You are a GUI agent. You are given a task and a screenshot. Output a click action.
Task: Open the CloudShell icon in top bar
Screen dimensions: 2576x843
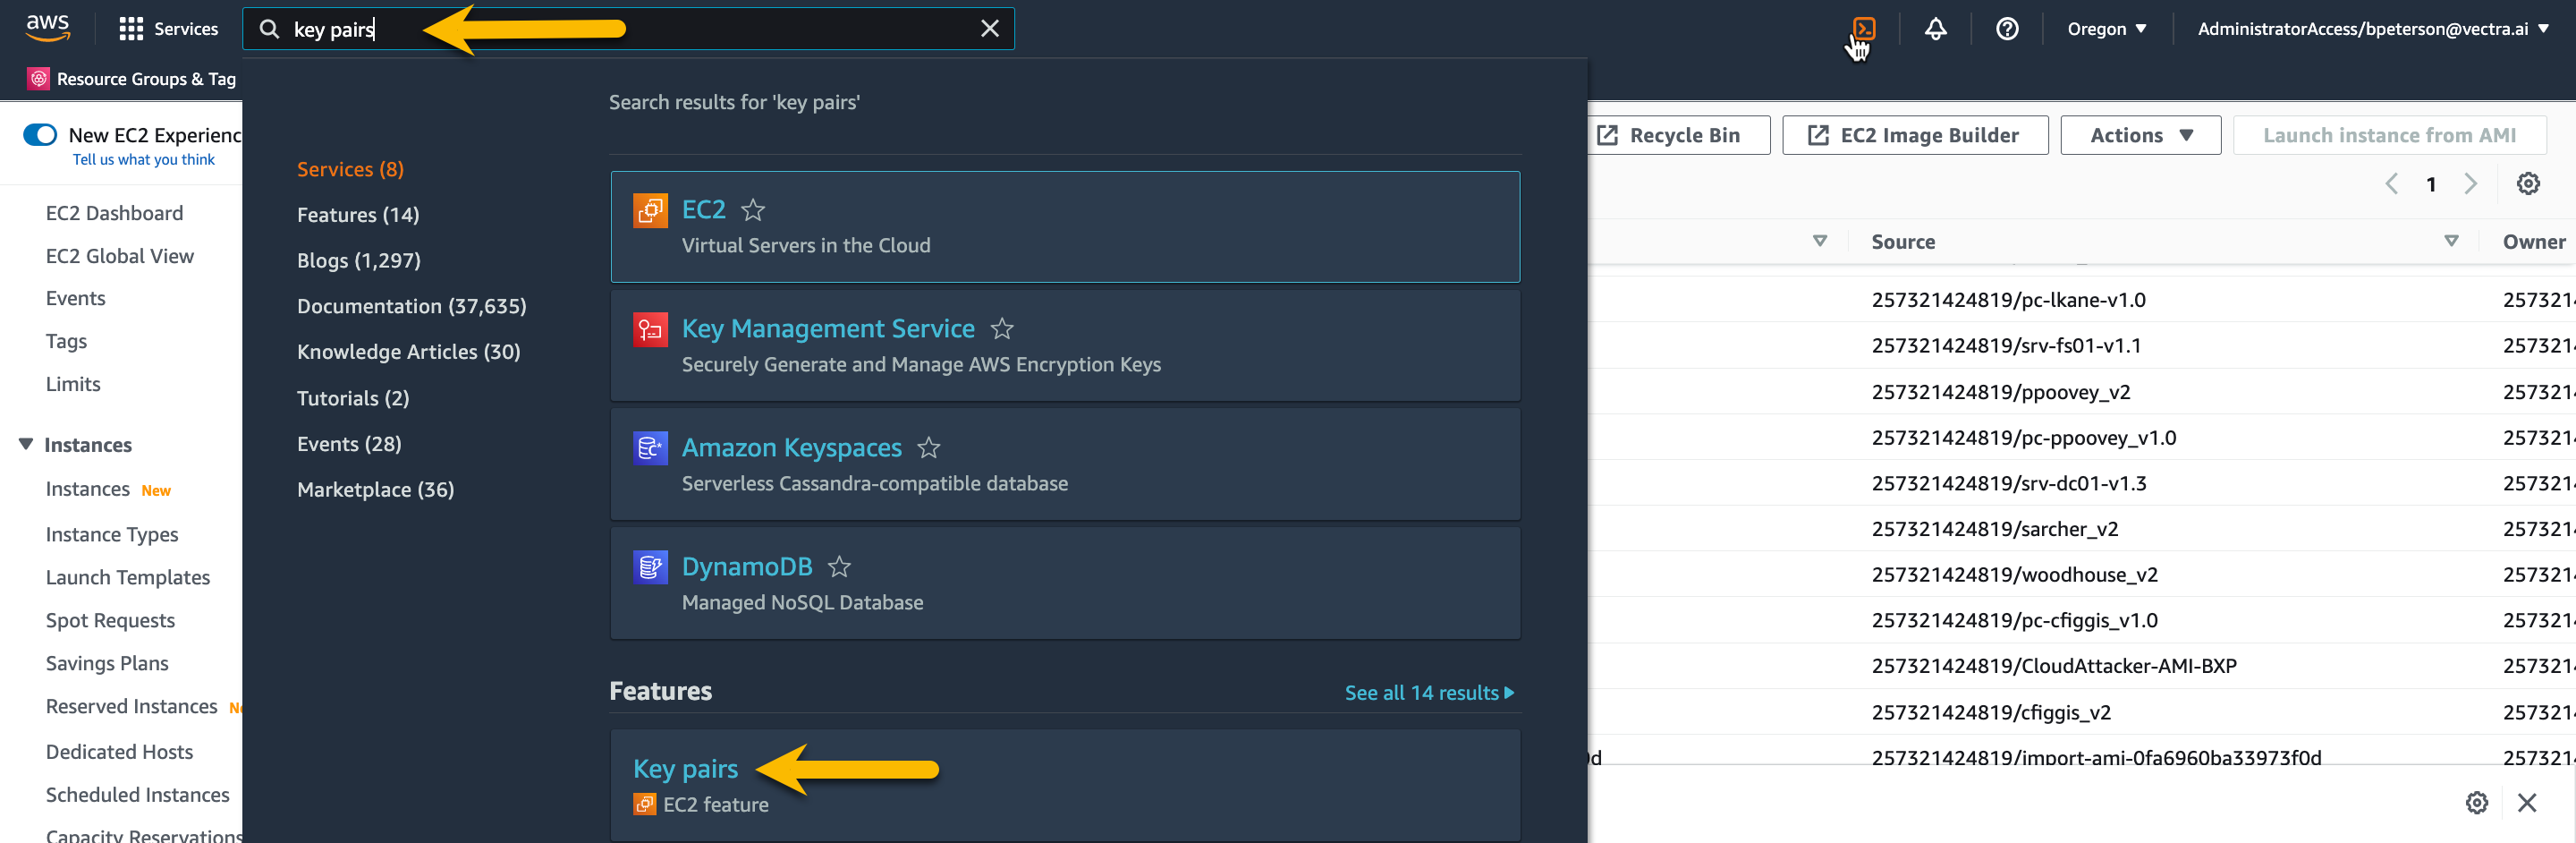[x=1863, y=28]
